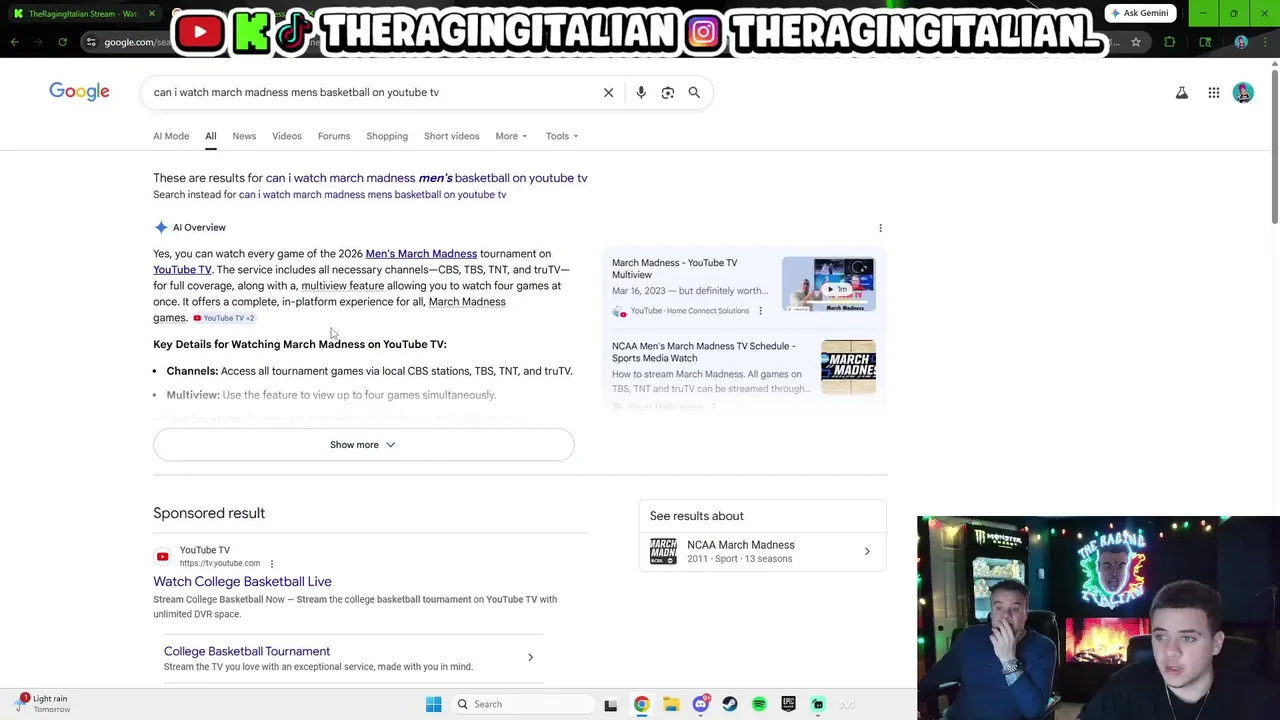Viewport: 1280px width, 720px height.
Task: Open the light rain weather widget
Action: coord(43,704)
